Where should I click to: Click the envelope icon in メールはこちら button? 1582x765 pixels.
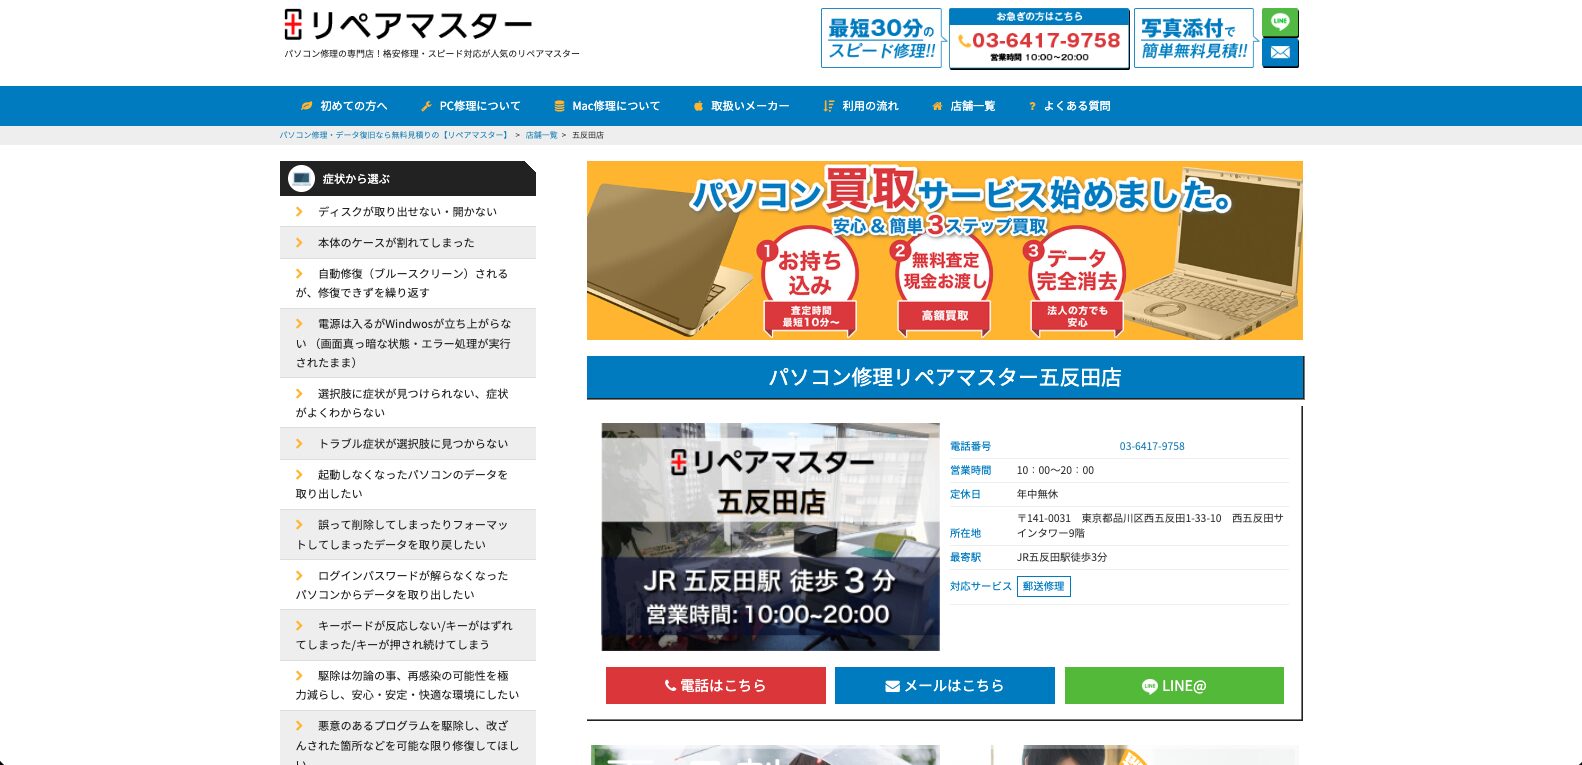[x=892, y=686]
